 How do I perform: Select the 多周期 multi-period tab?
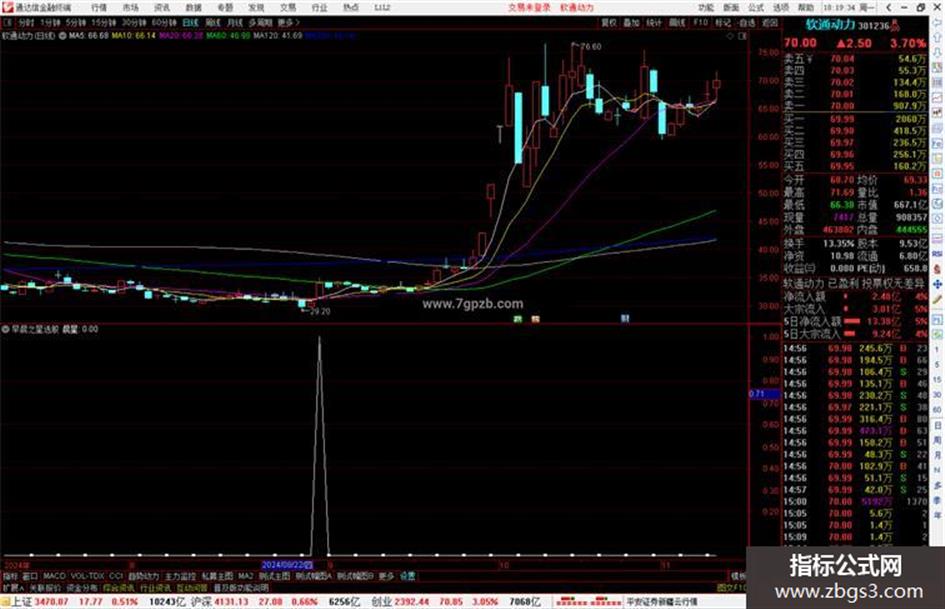pos(260,22)
